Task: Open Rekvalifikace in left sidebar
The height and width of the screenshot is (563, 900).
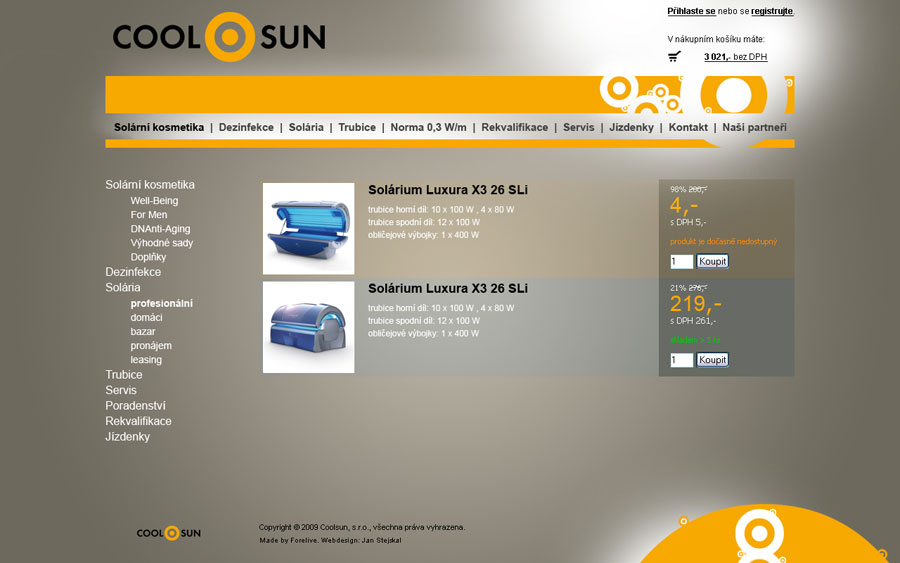Action: point(138,421)
